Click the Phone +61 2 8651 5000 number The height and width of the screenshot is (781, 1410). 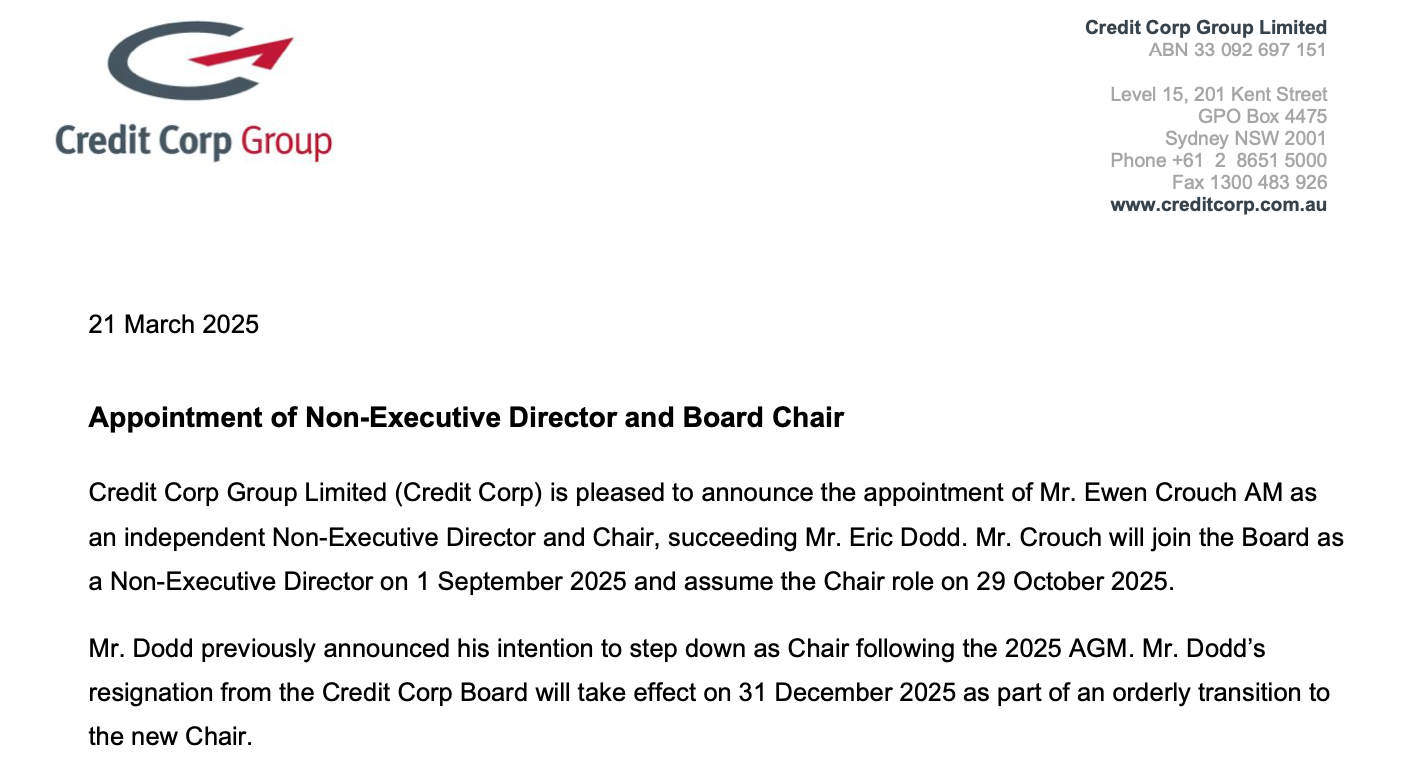[x=1219, y=160]
